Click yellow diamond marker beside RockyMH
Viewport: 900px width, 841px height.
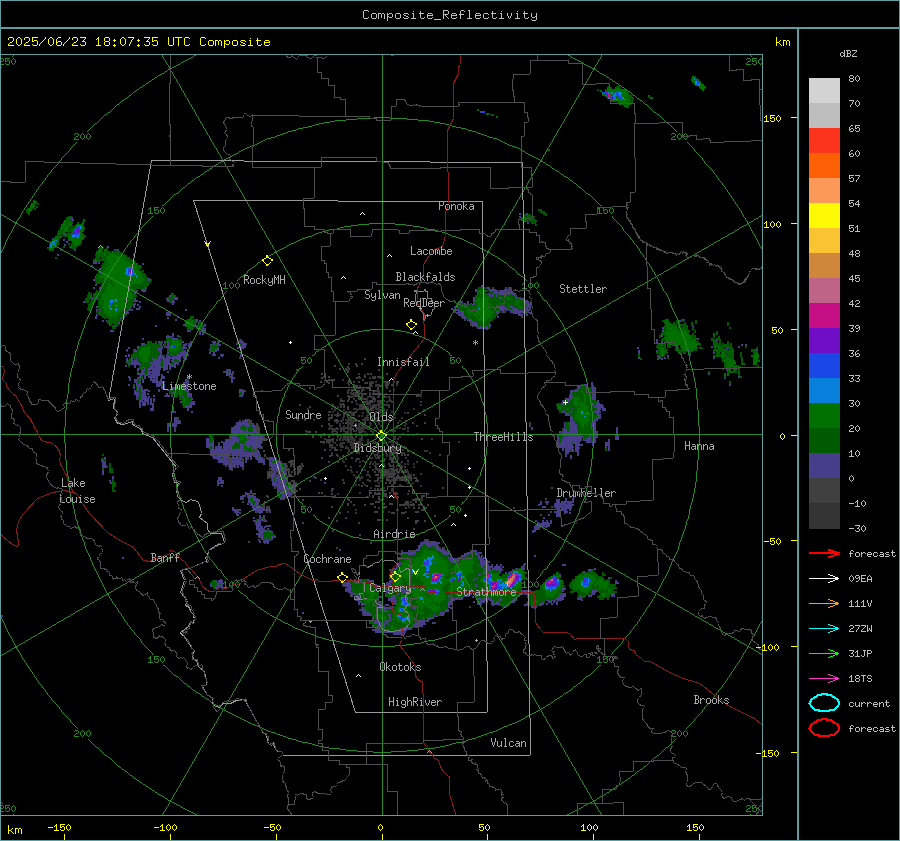pyautogui.click(x=267, y=261)
